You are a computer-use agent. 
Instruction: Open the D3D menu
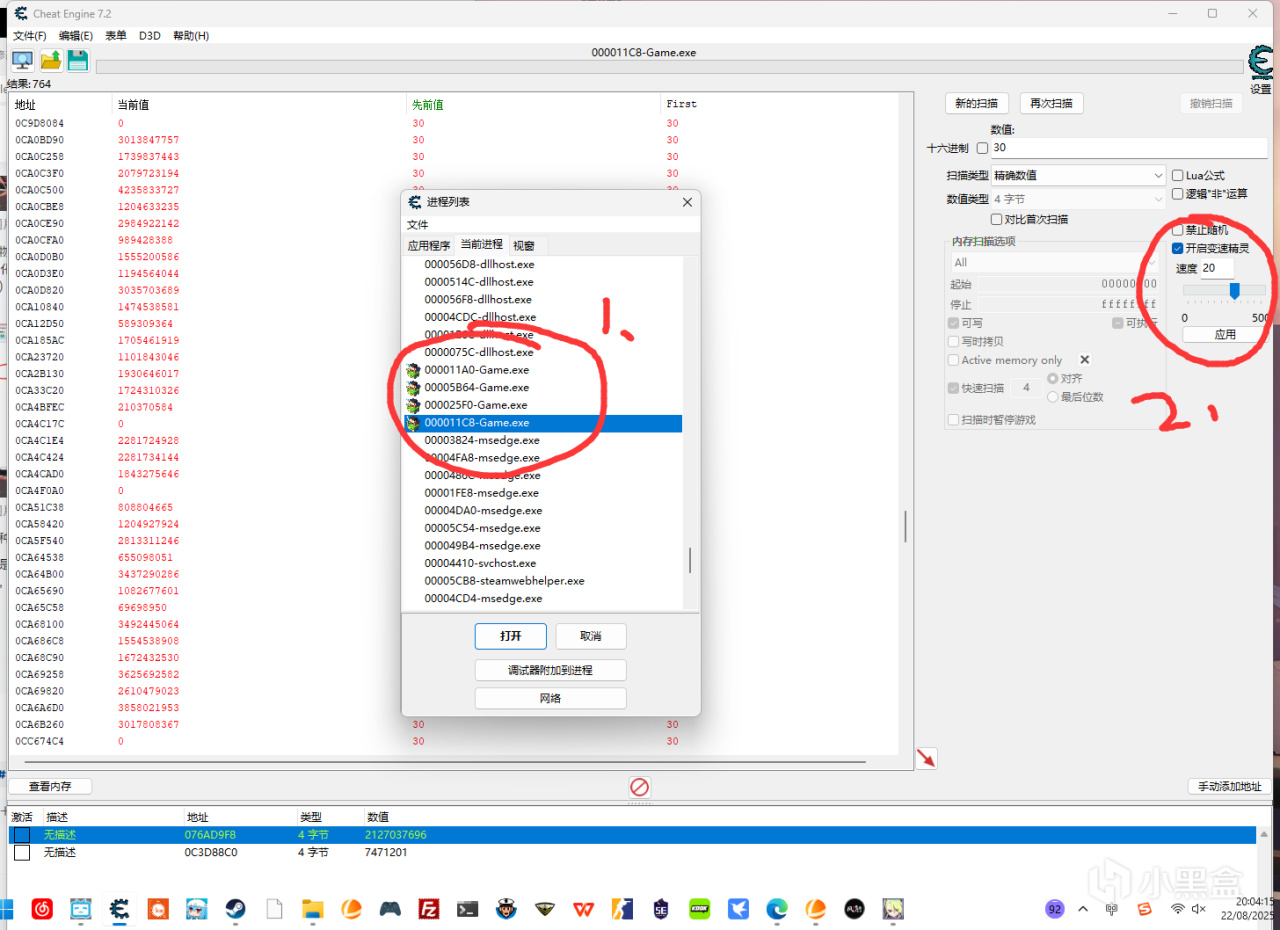(149, 35)
